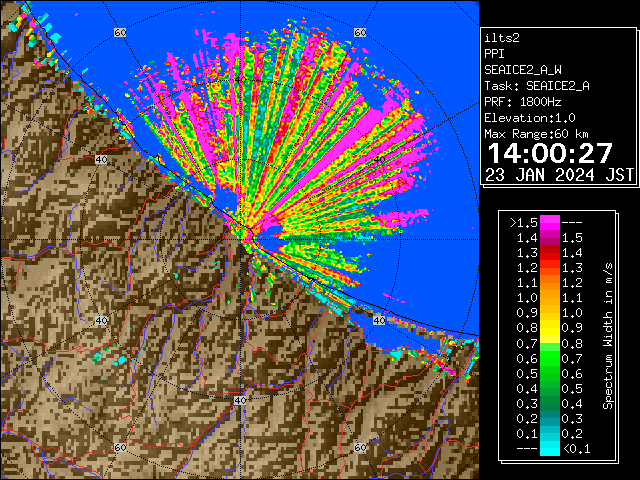Screen dimensions: 640x480
Task: Select the "PPI" scan type label
Action: (494, 54)
